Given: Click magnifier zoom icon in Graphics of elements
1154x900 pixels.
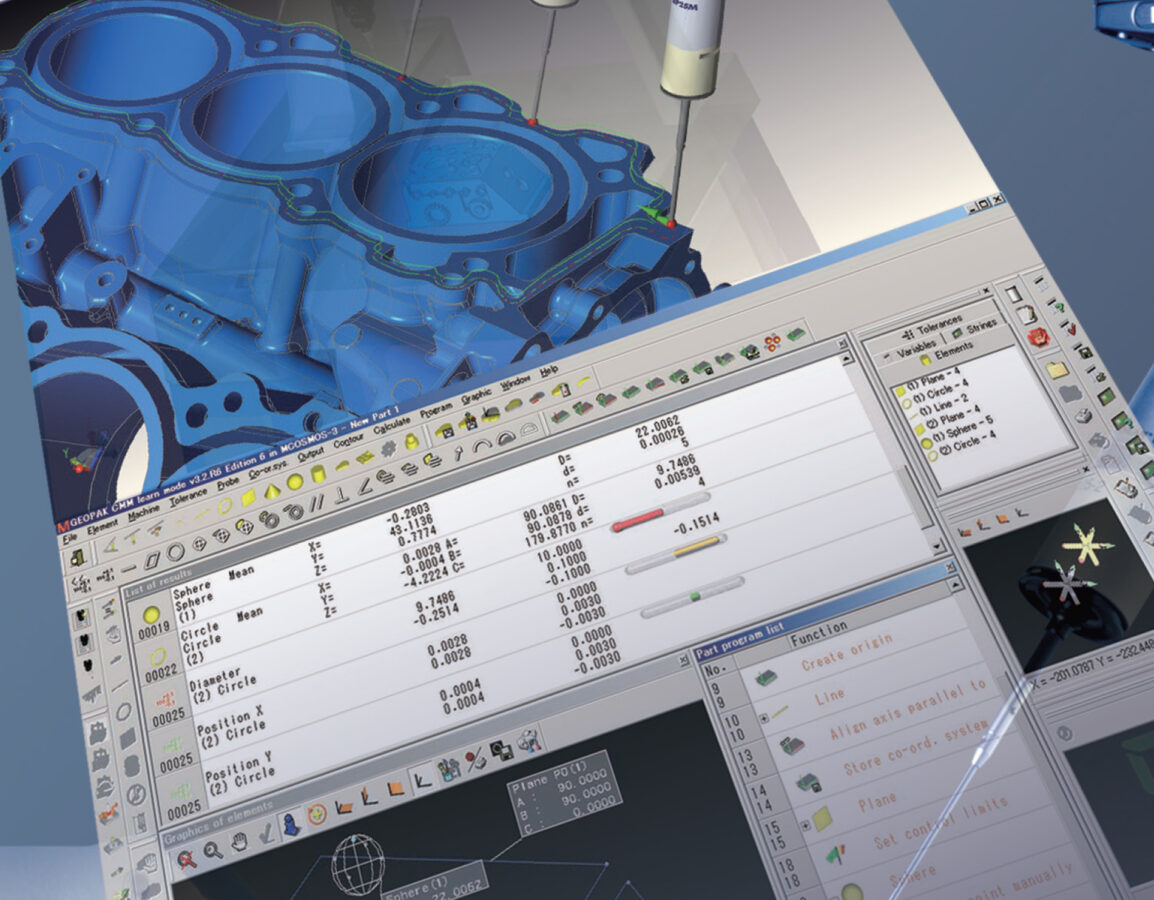Looking at the screenshot, I should click(213, 850).
